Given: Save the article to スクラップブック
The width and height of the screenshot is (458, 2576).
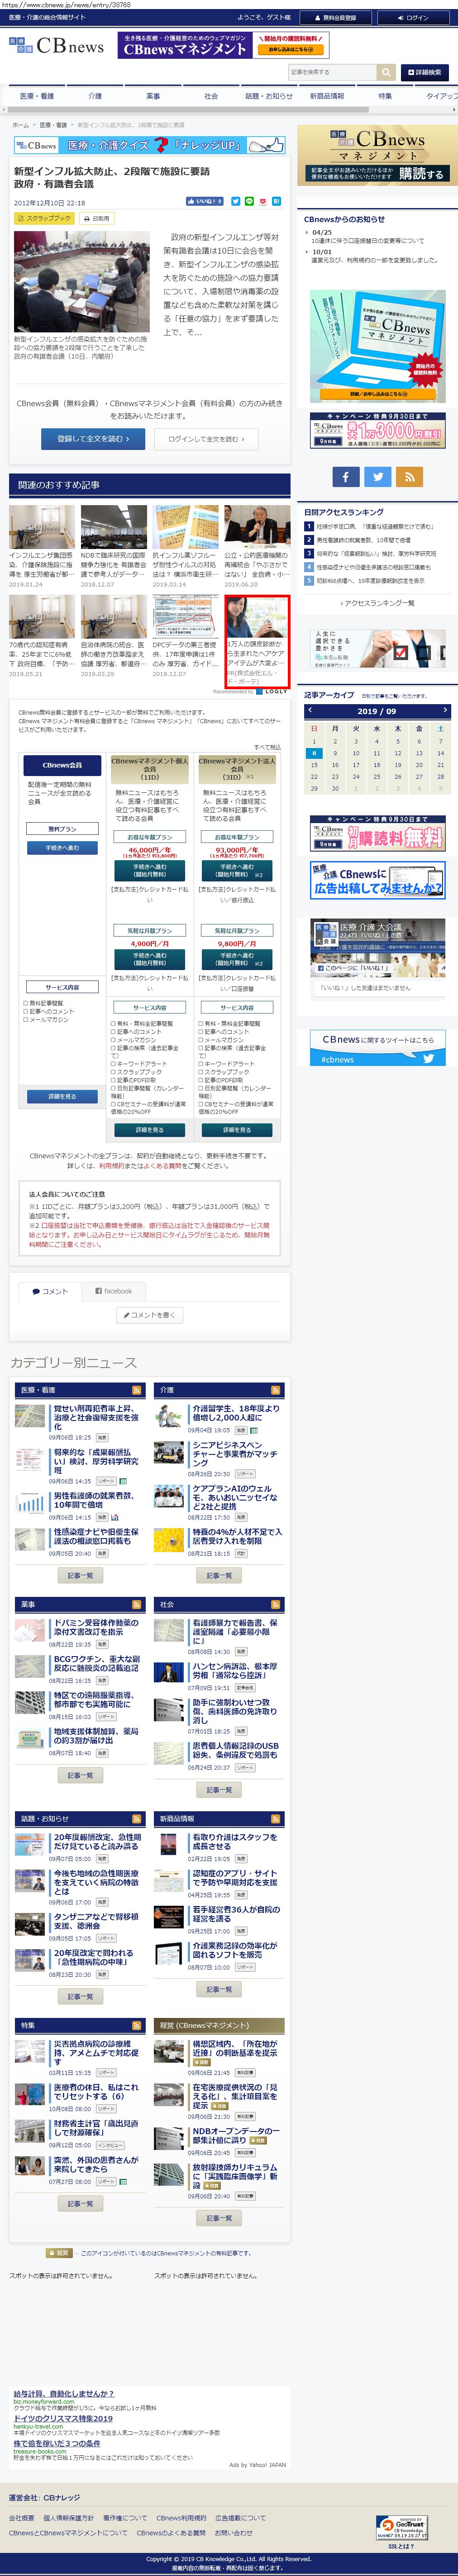Looking at the screenshot, I should [x=44, y=218].
